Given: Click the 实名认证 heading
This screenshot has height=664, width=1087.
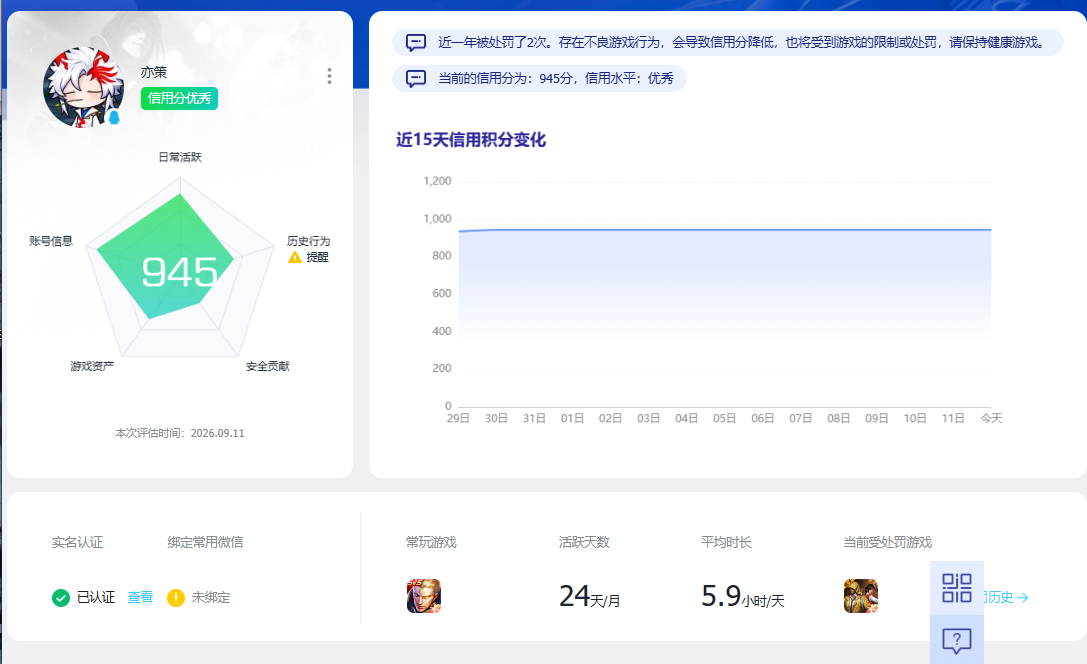Looking at the screenshot, I should pos(77,542).
